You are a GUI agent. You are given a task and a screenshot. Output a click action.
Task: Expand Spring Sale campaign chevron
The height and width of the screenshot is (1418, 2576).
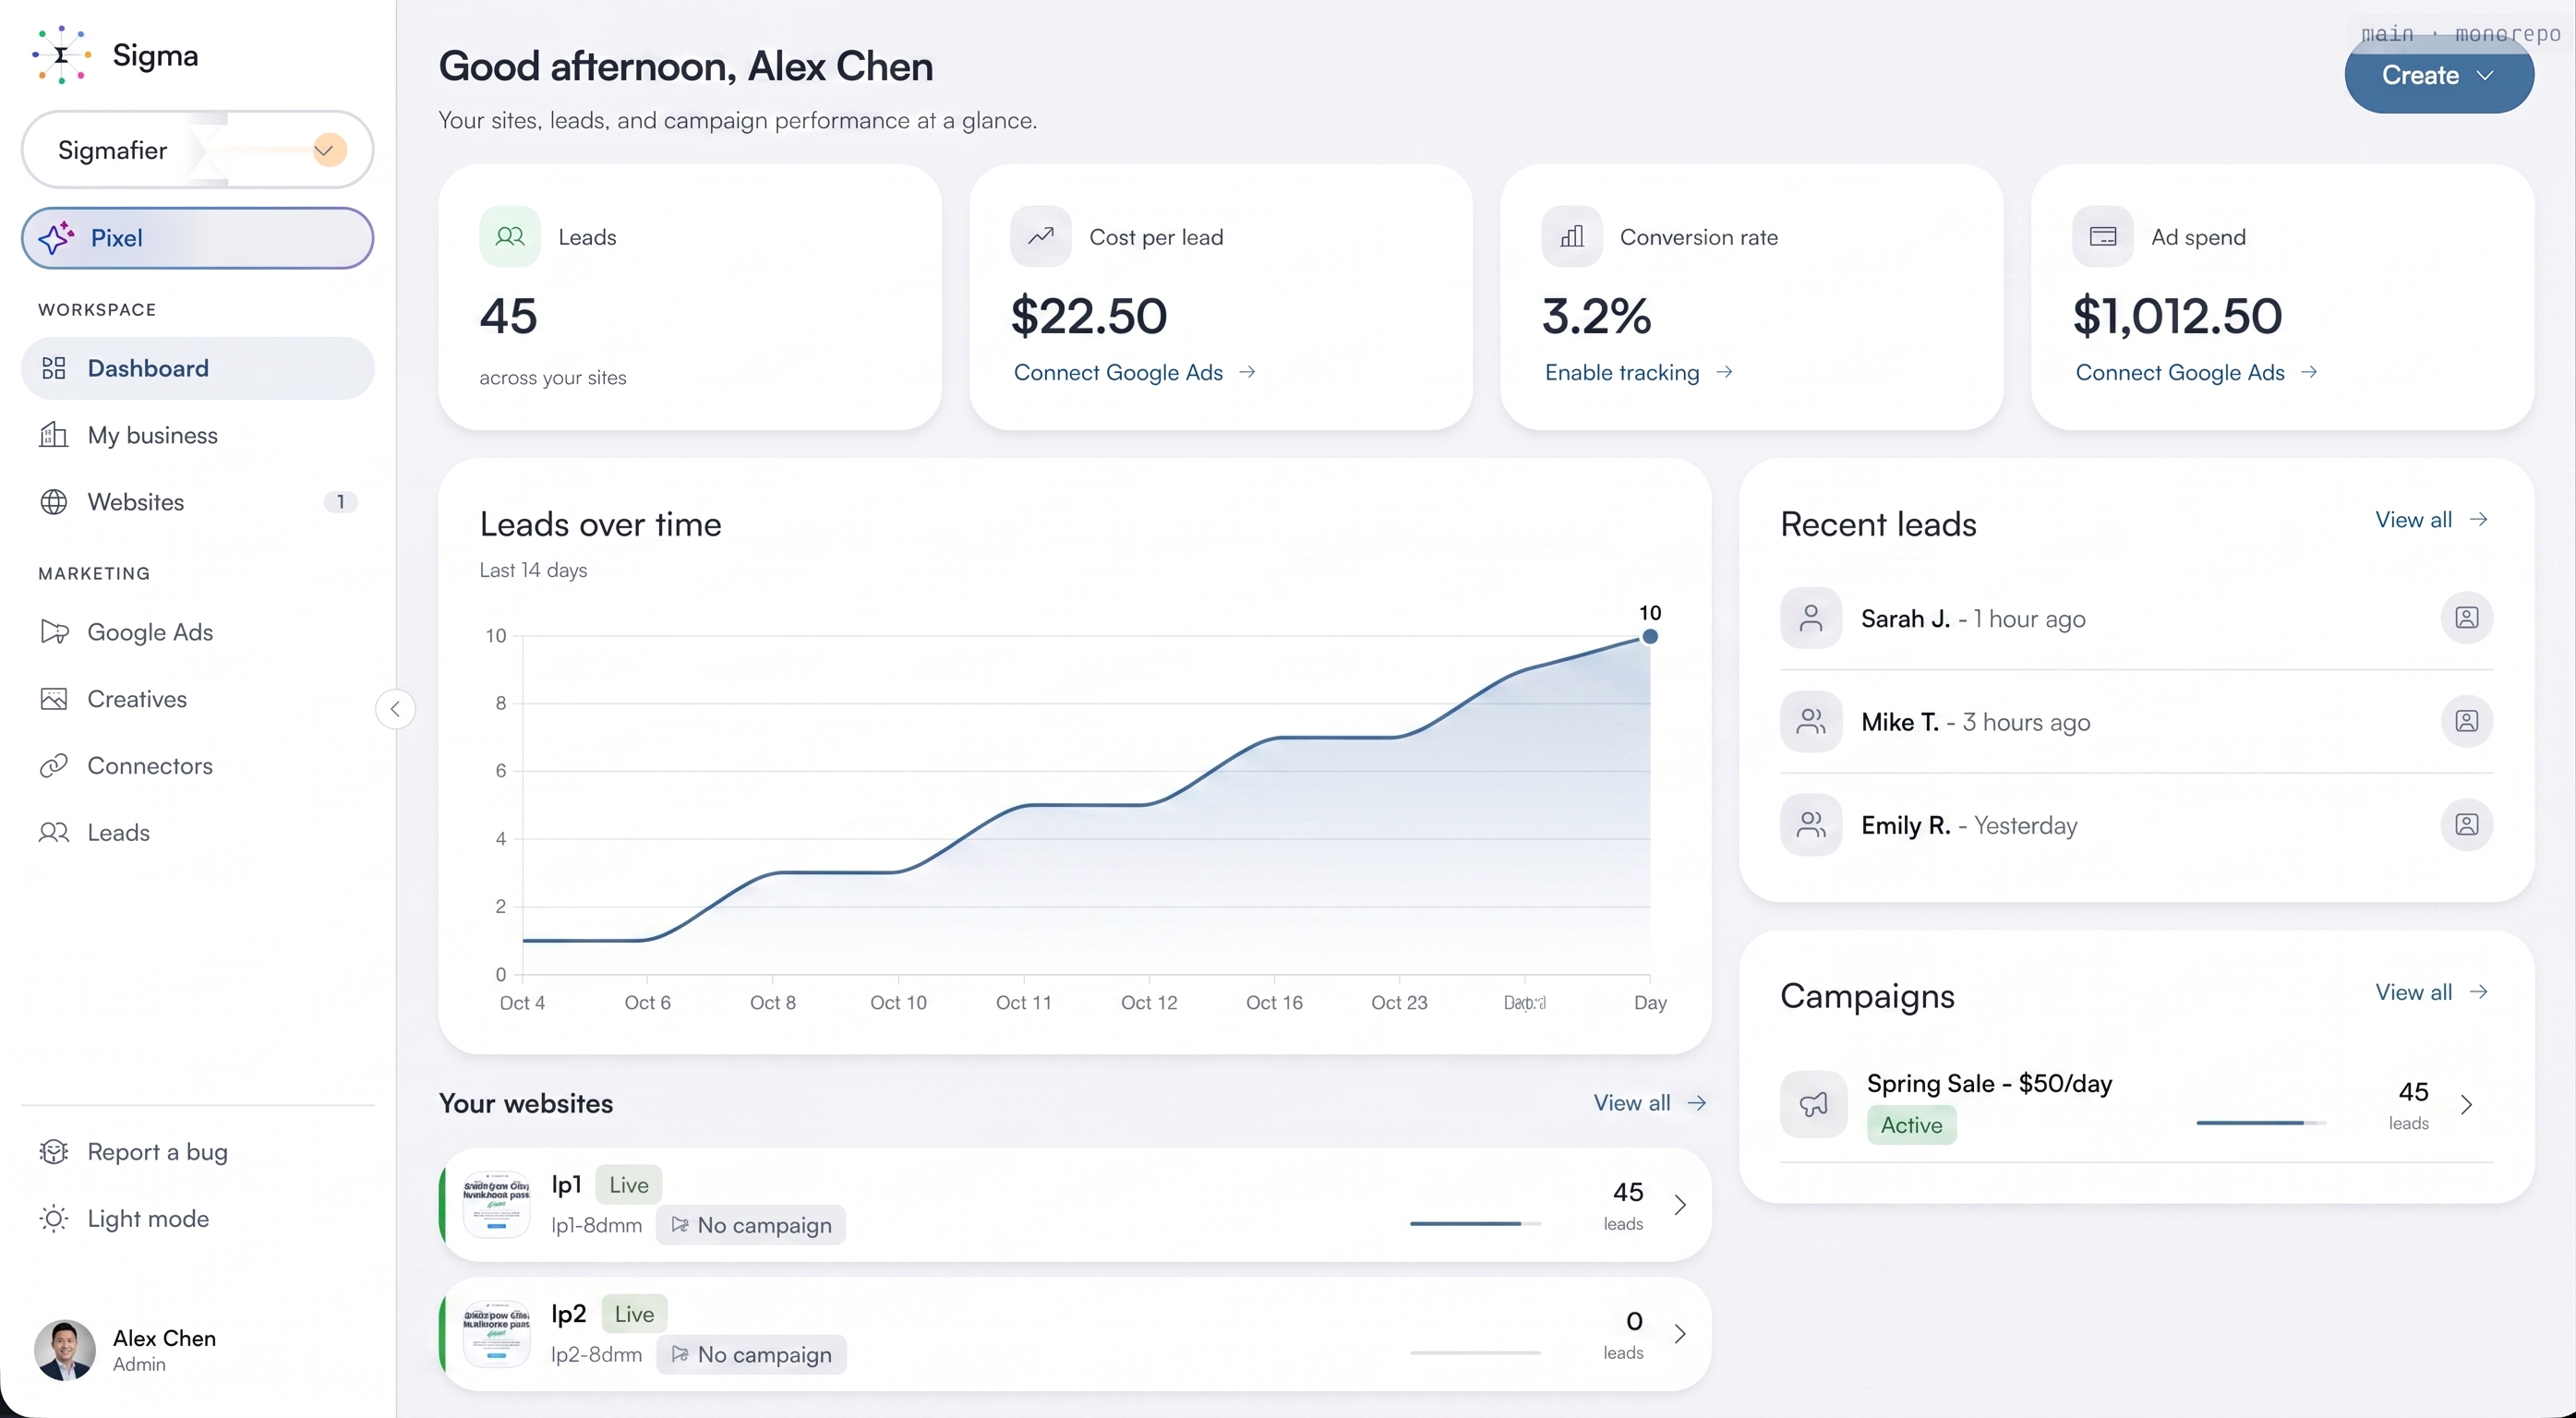click(x=2466, y=1104)
